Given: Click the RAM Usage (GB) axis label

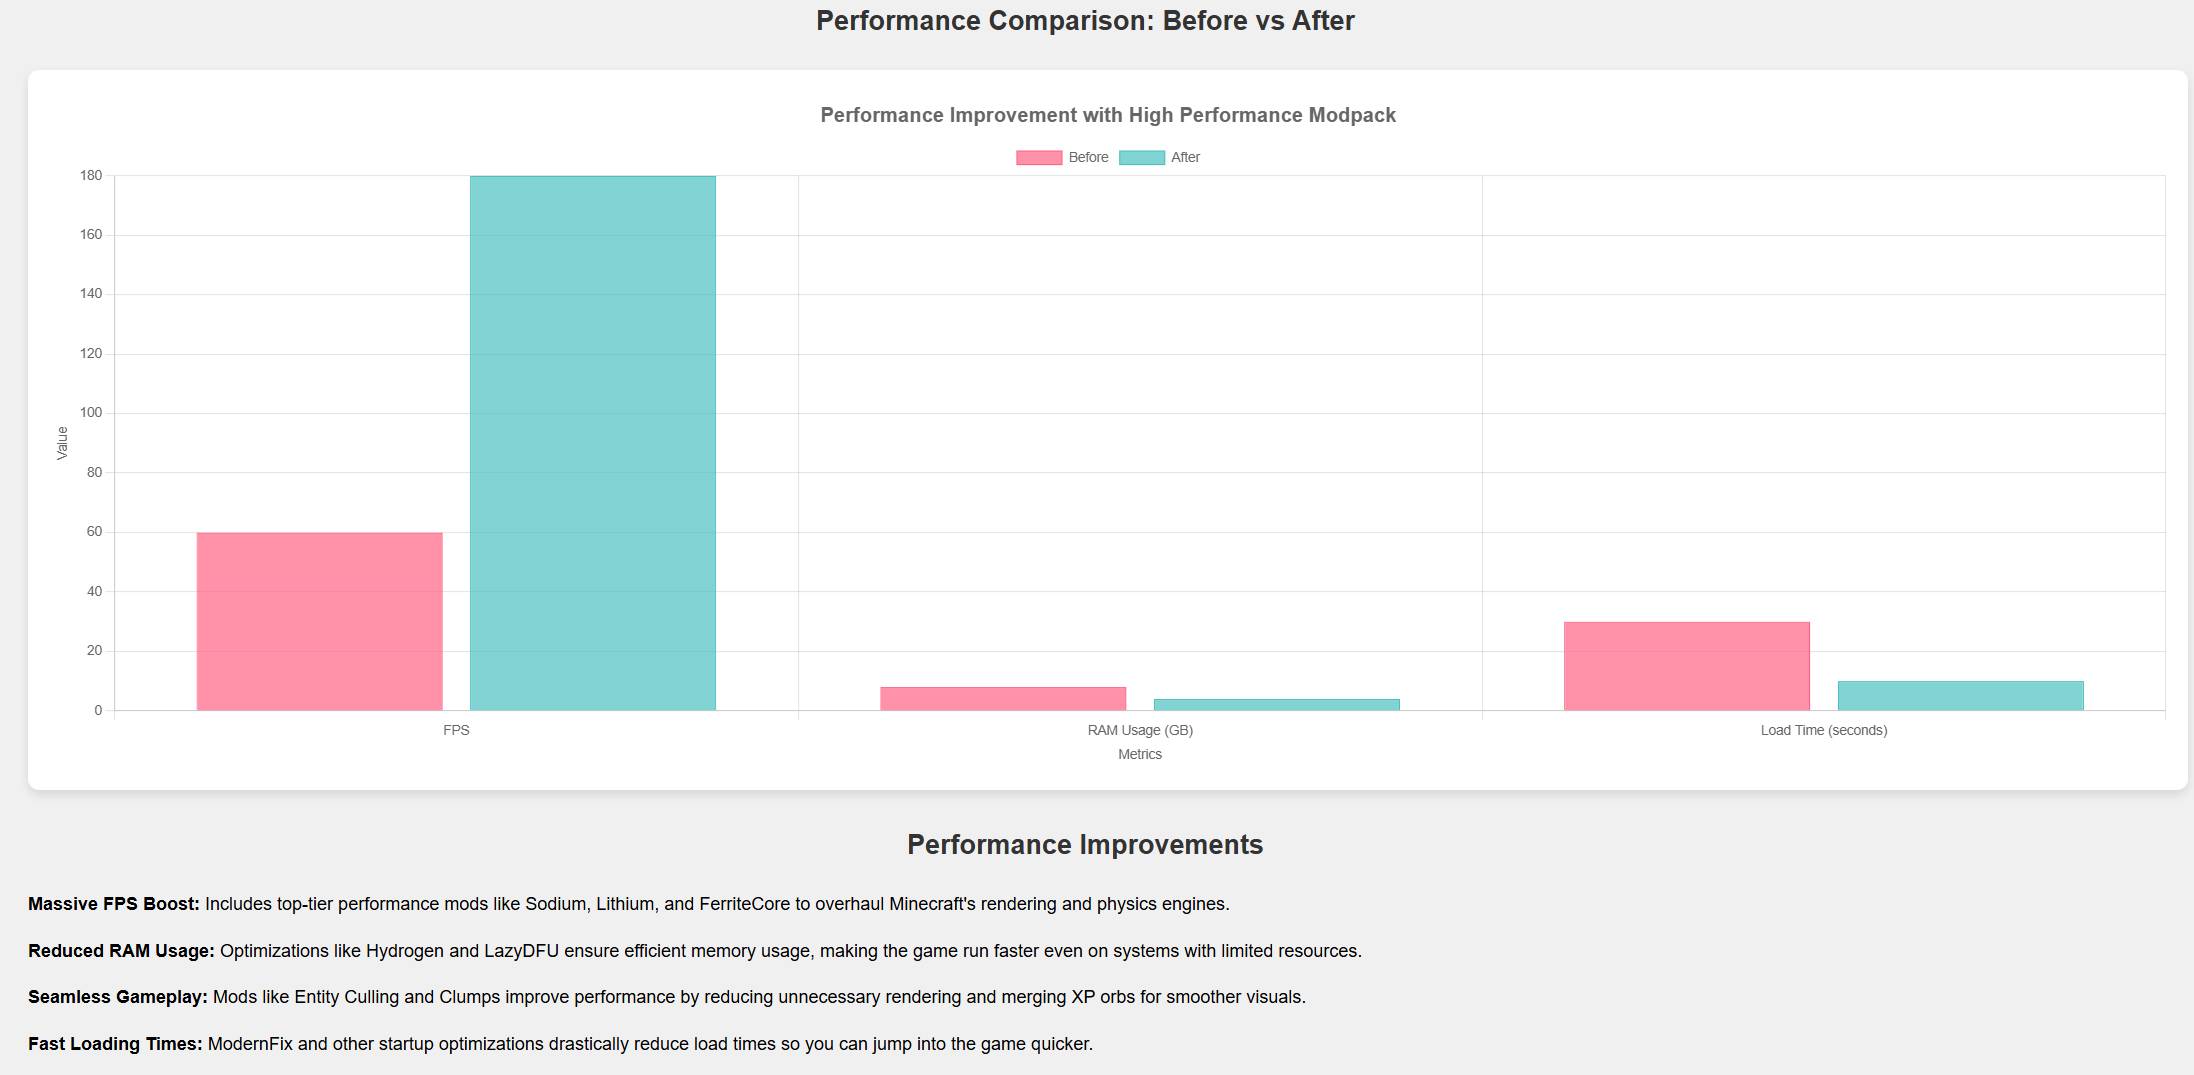Looking at the screenshot, I should [1140, 731].
